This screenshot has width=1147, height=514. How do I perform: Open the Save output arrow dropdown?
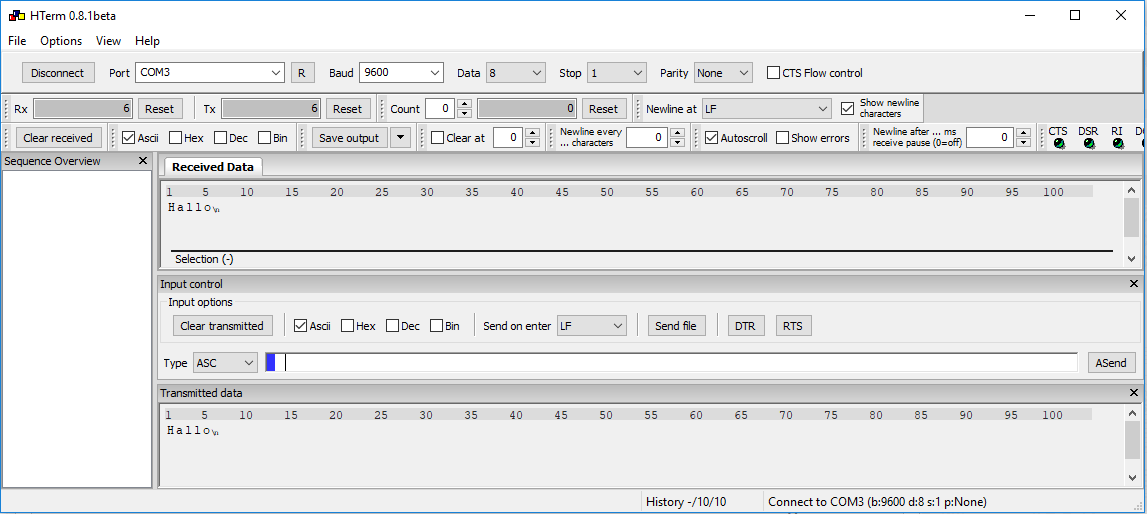401,137
